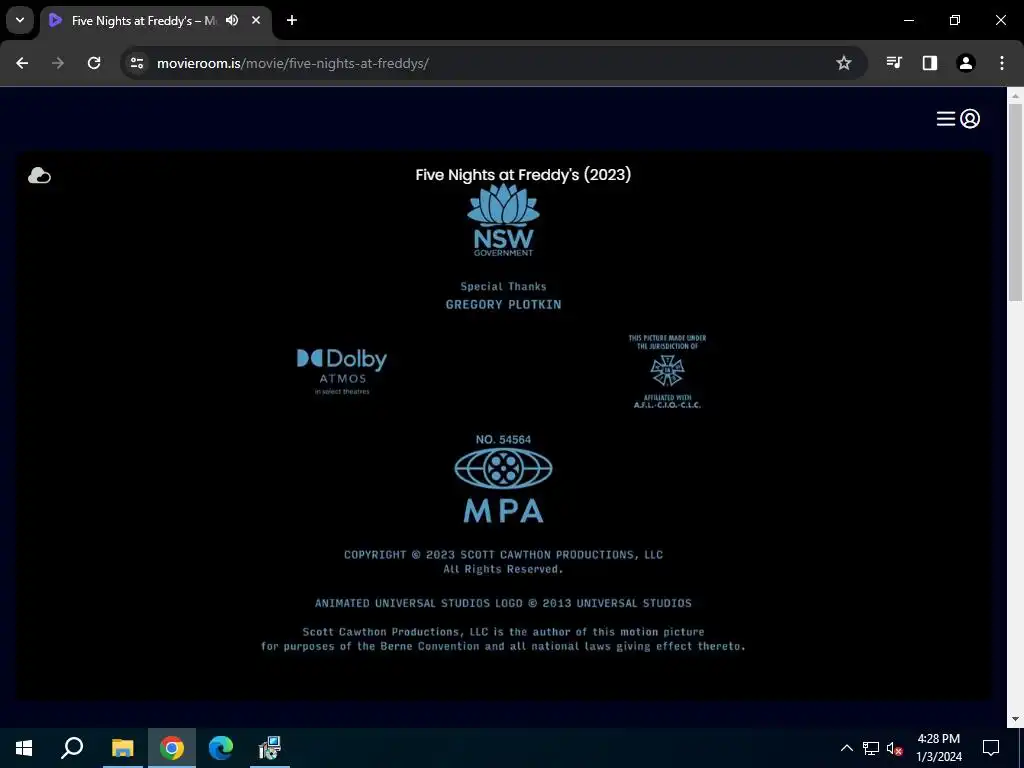Mute the Five Nights at Freddy's tab audio
Viewport: 1024px width, 768px height.
coord(232,20)
